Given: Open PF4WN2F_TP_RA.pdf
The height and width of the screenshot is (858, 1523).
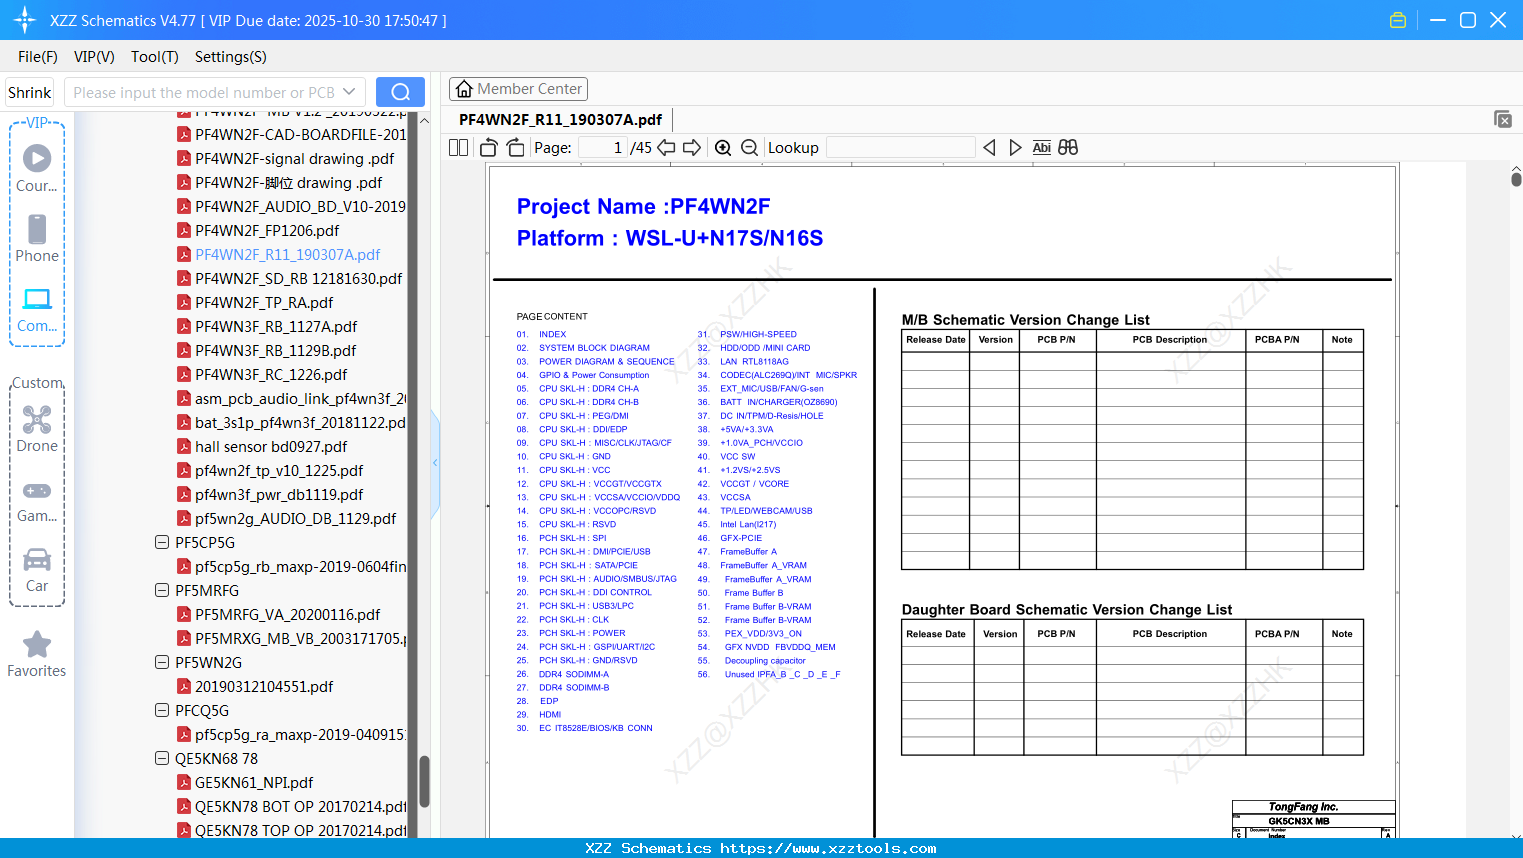Looking at the screenshot, I should (264, 303).
